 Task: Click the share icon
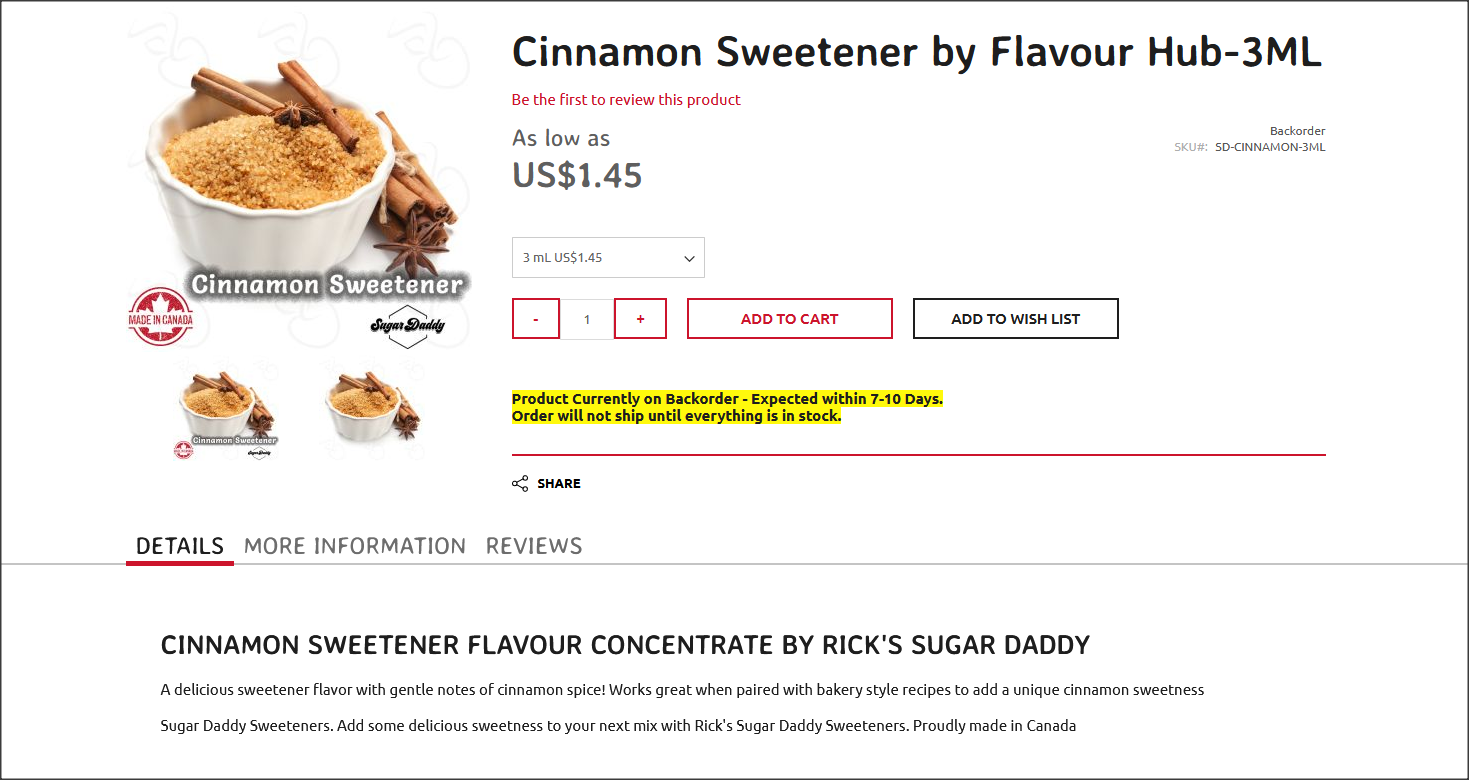point(520,484)
